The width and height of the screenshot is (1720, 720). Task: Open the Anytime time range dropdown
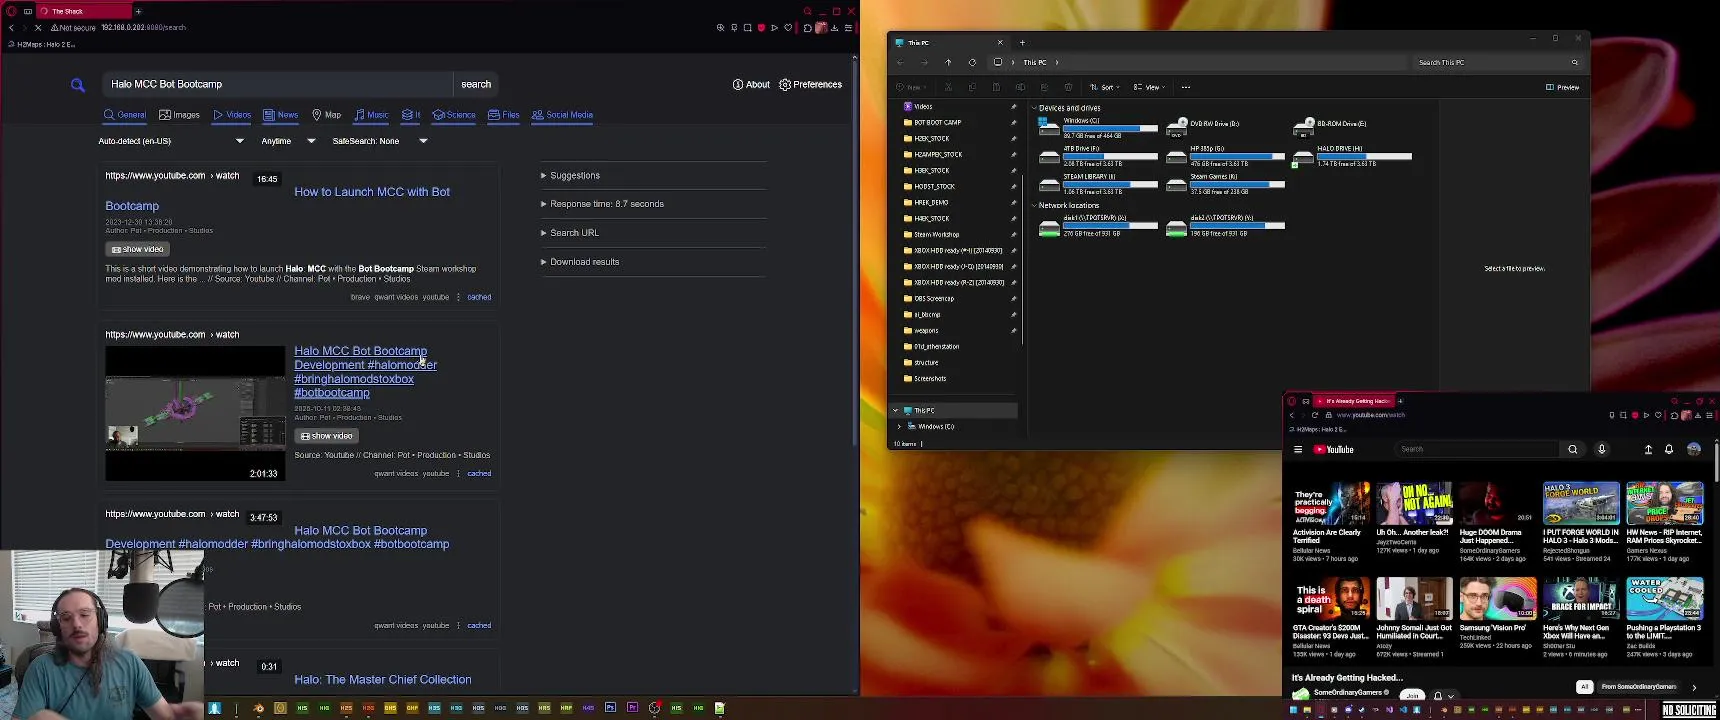[288, 141]
